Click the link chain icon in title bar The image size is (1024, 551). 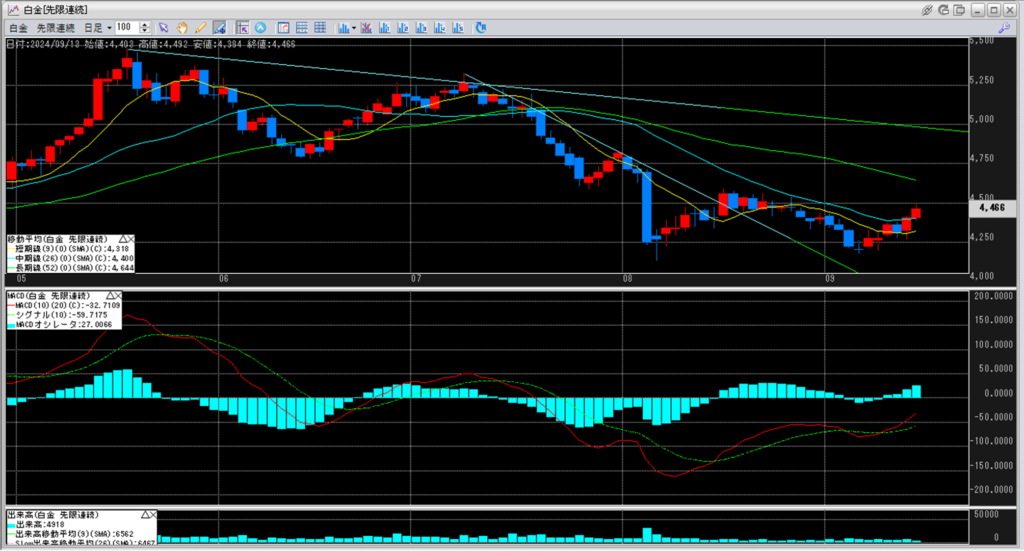(927, 10)
